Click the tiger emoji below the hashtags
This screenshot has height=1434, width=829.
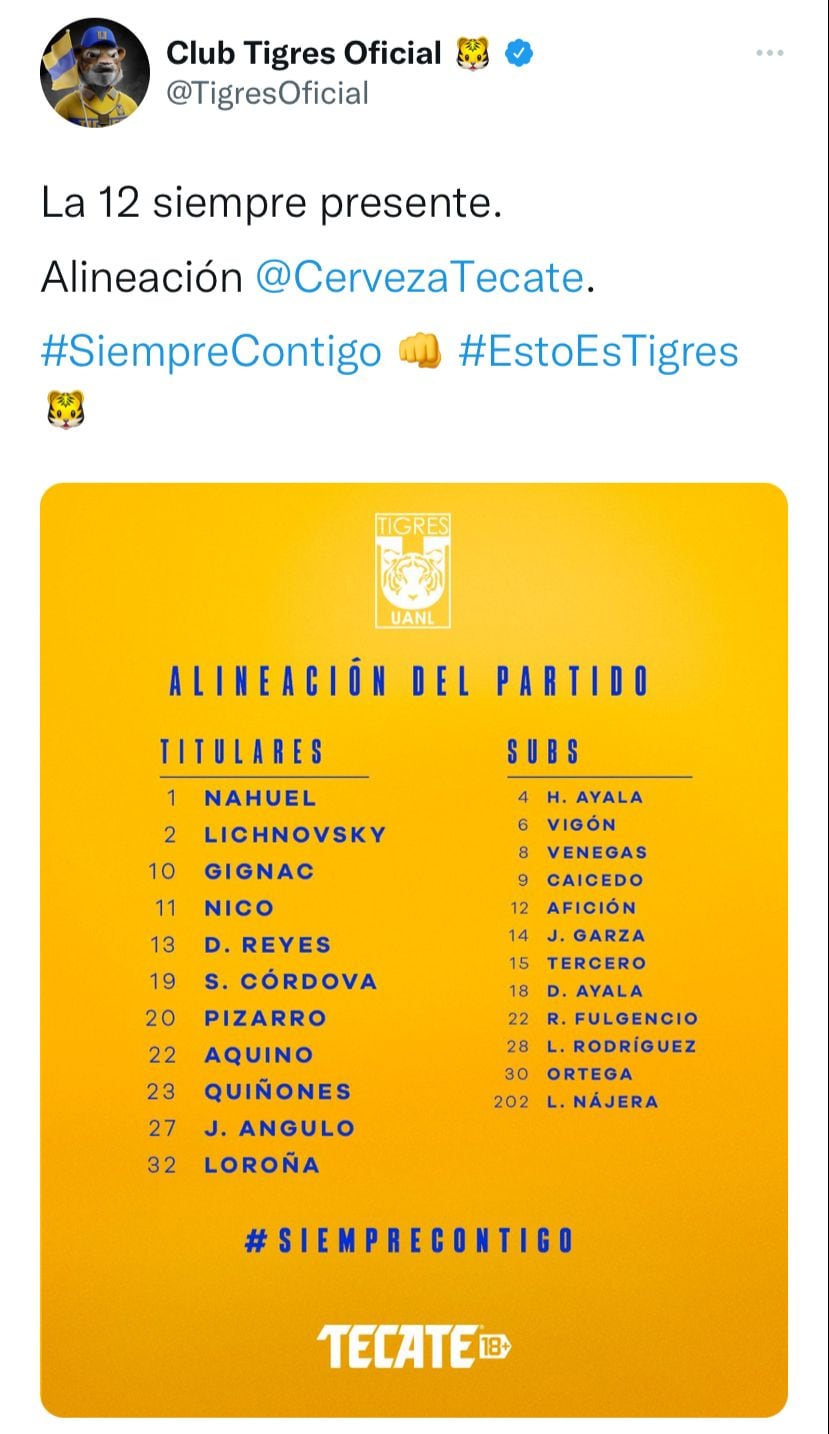click(x=65, y=407)
